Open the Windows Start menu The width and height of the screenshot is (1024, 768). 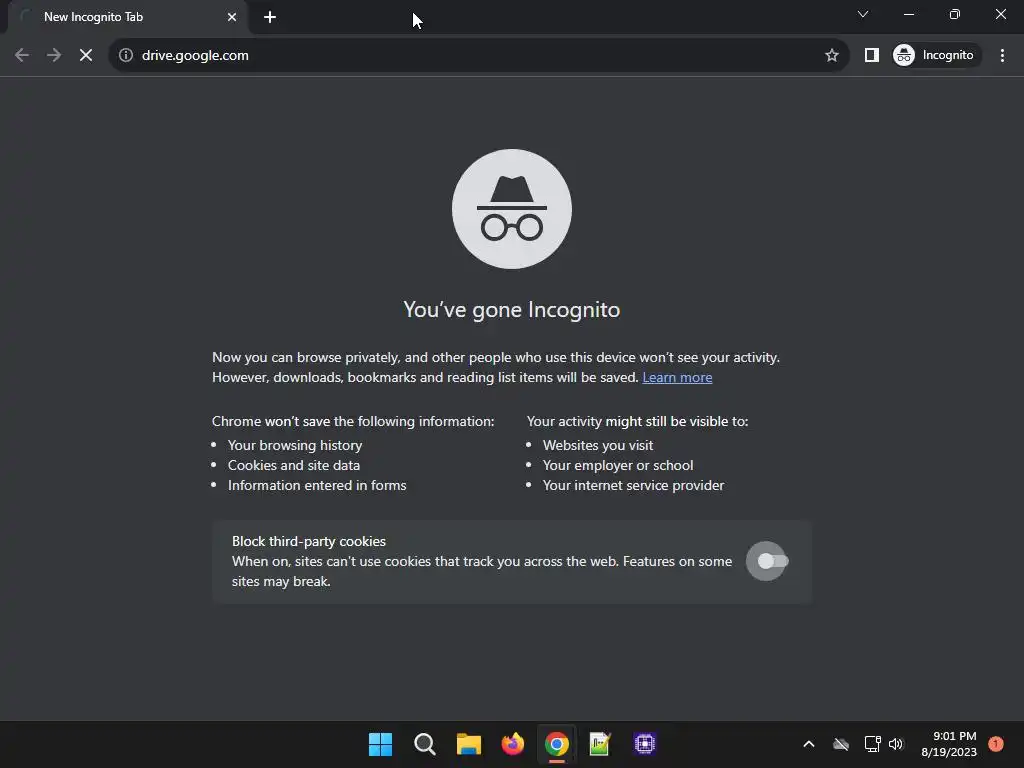[380, 744]
